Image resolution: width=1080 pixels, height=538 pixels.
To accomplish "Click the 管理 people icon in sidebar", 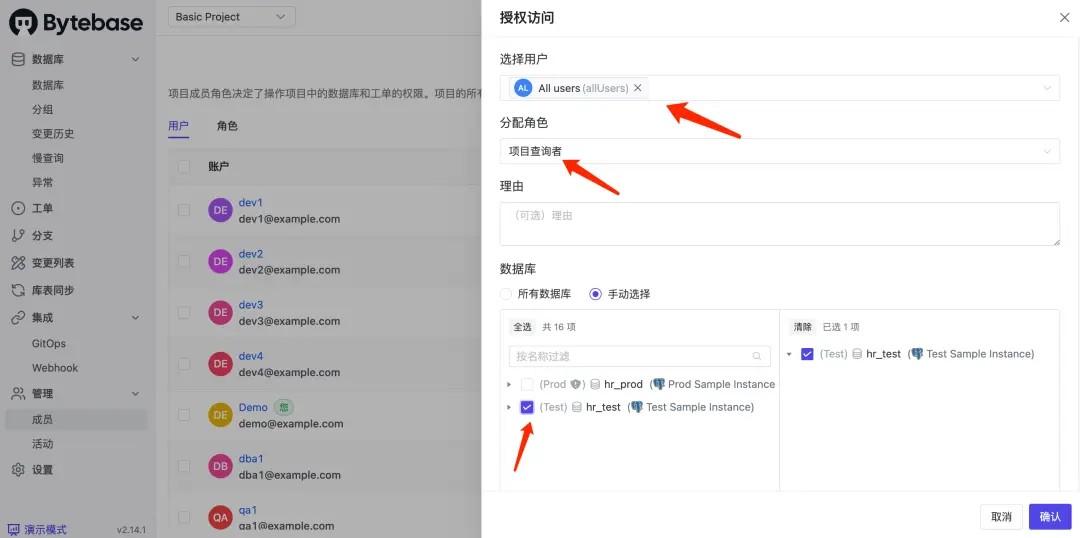I will click(x=19, y=393).
